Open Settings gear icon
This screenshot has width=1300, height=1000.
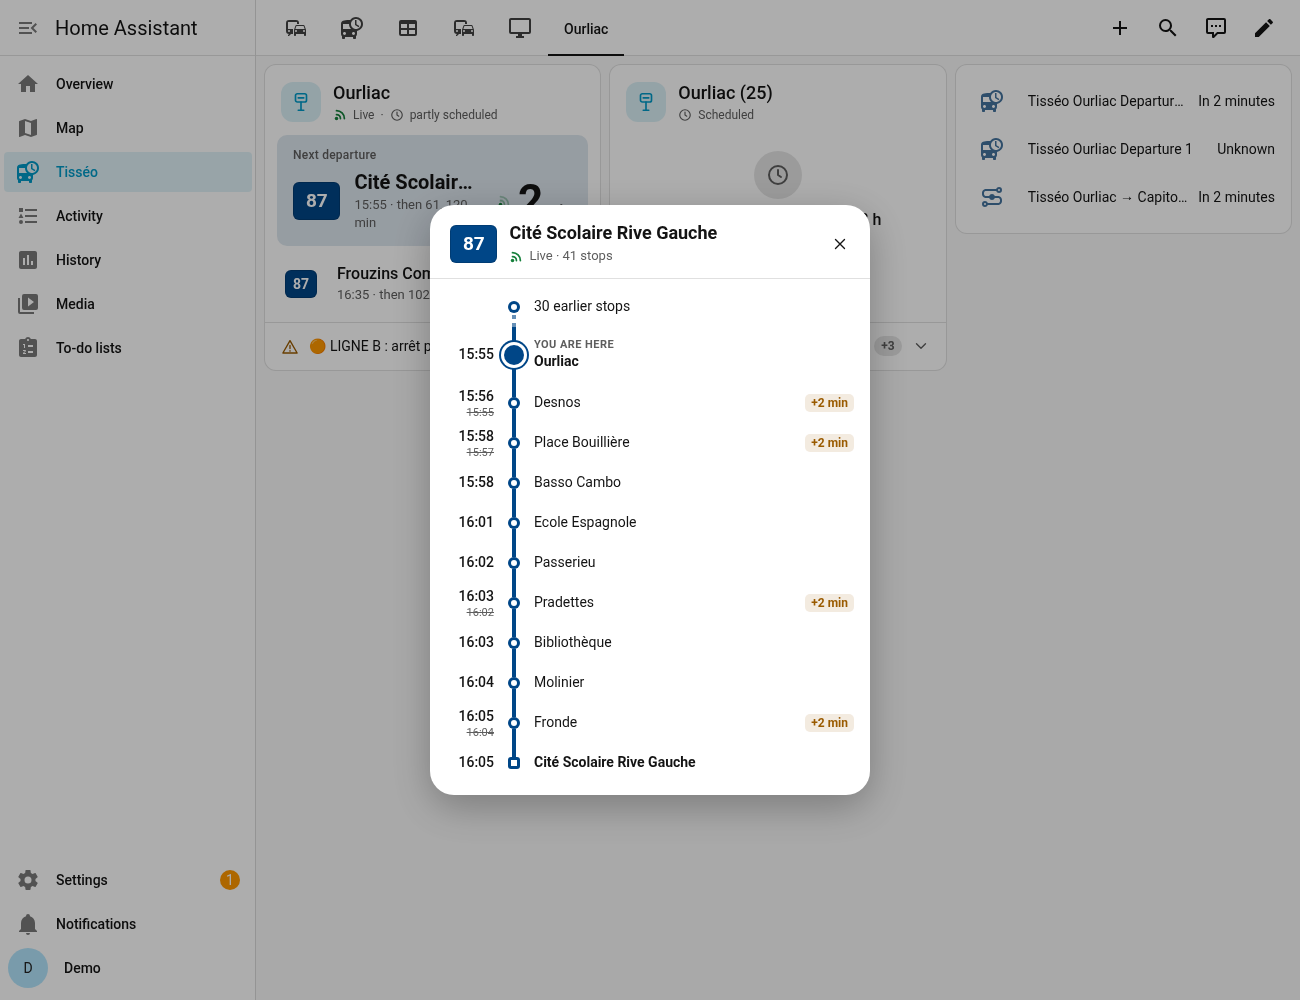(28, 880)
